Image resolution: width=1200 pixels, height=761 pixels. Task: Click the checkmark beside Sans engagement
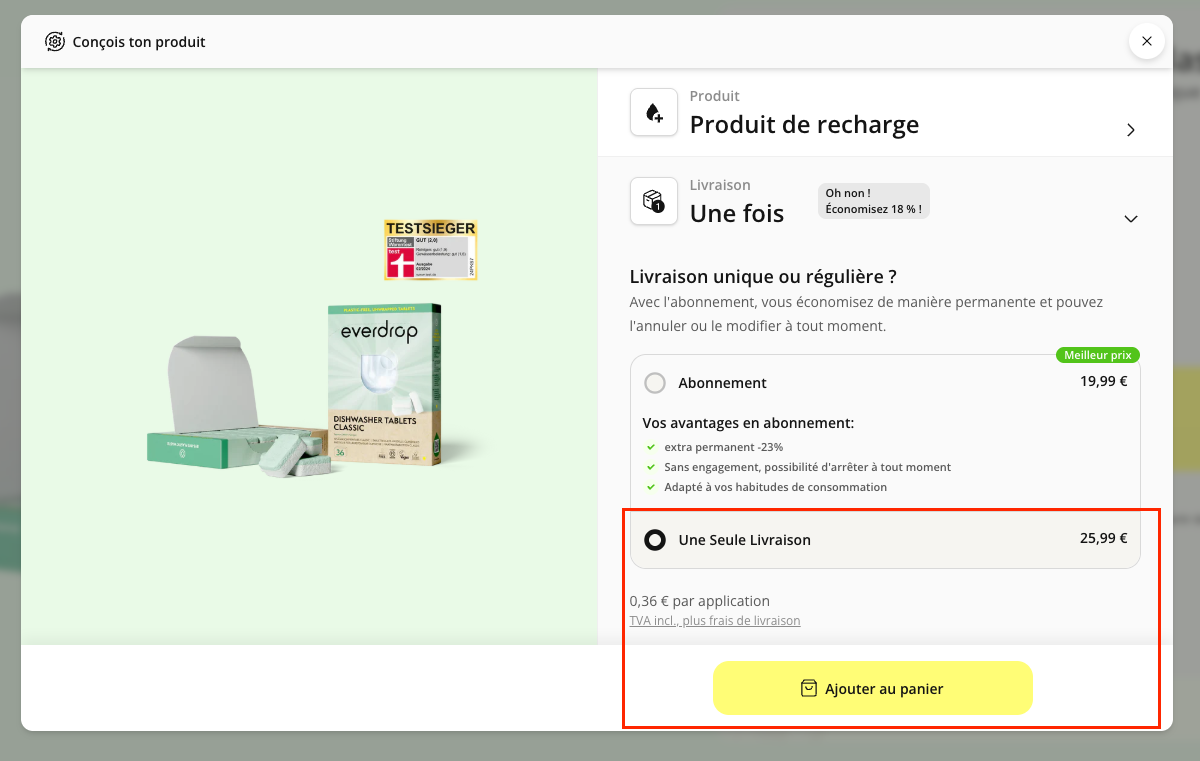[x=650, y=467]
